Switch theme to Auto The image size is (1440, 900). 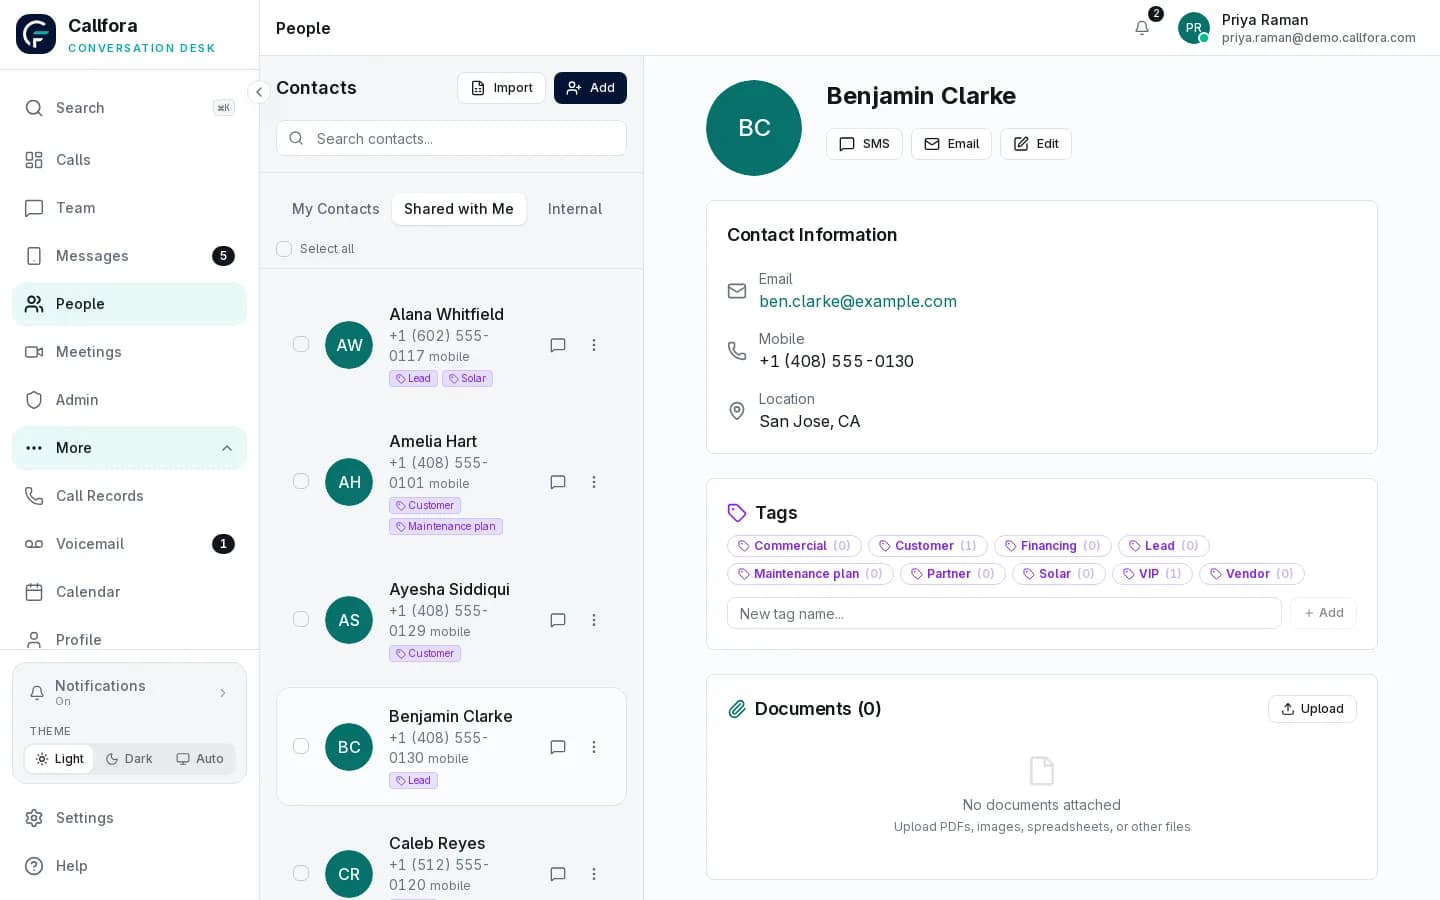pyautogui.click(x=200, y=759)
